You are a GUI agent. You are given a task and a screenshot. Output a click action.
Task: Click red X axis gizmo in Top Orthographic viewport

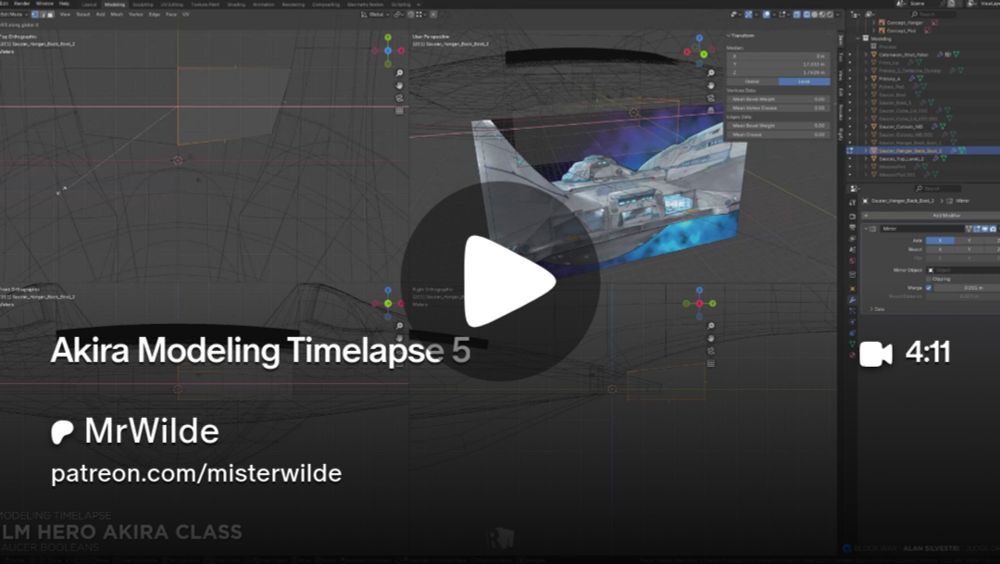401,50
